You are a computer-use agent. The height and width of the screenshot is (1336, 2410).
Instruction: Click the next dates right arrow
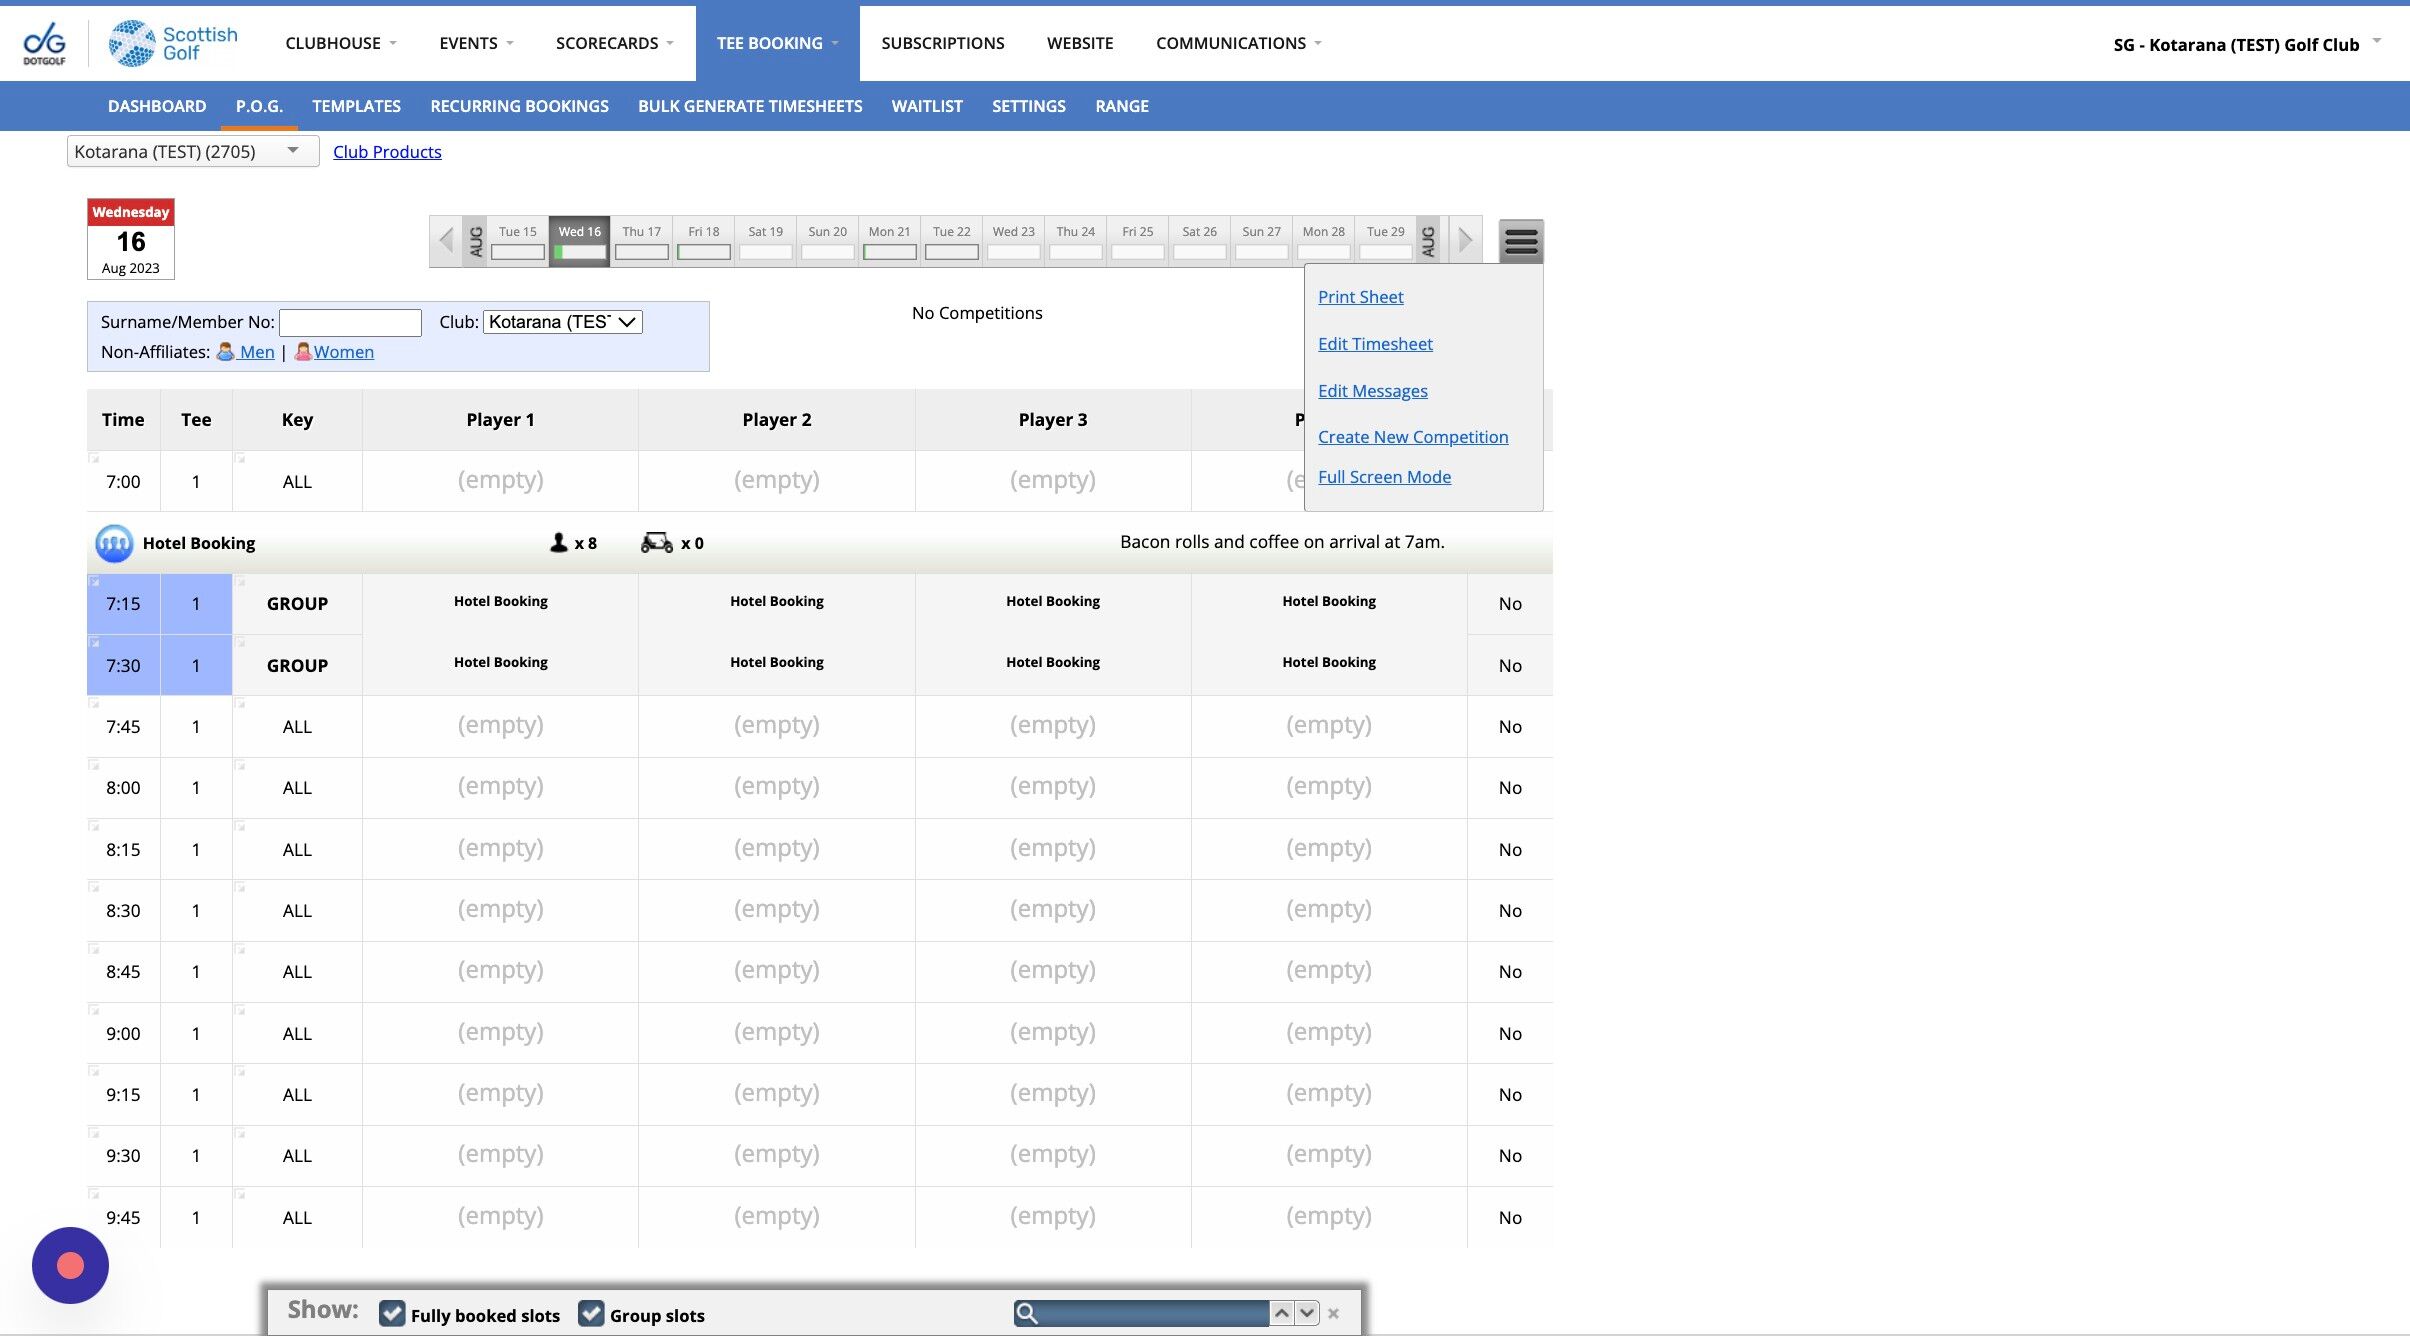[x=1465, y=241]
